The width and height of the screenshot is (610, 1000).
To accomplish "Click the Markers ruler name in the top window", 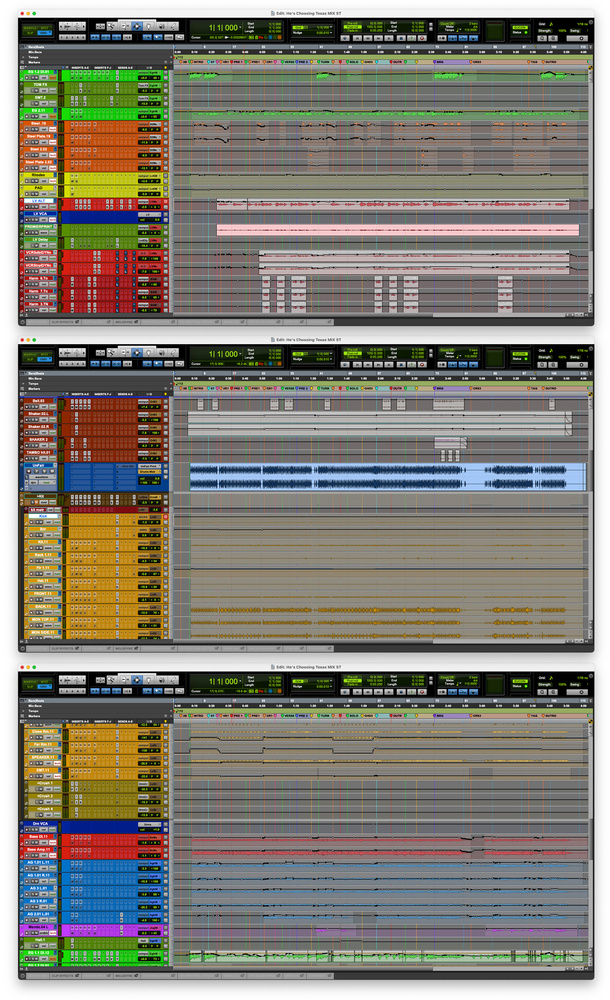I will [34, 62].
